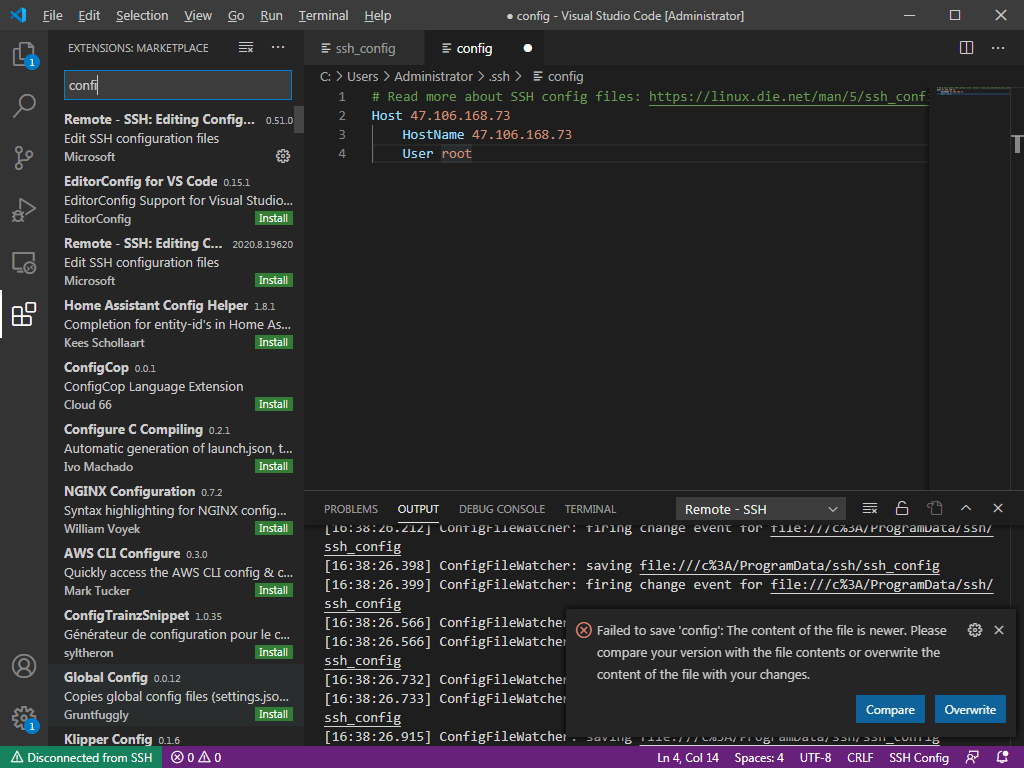Click the split editor right icon

tap(966, 48)
